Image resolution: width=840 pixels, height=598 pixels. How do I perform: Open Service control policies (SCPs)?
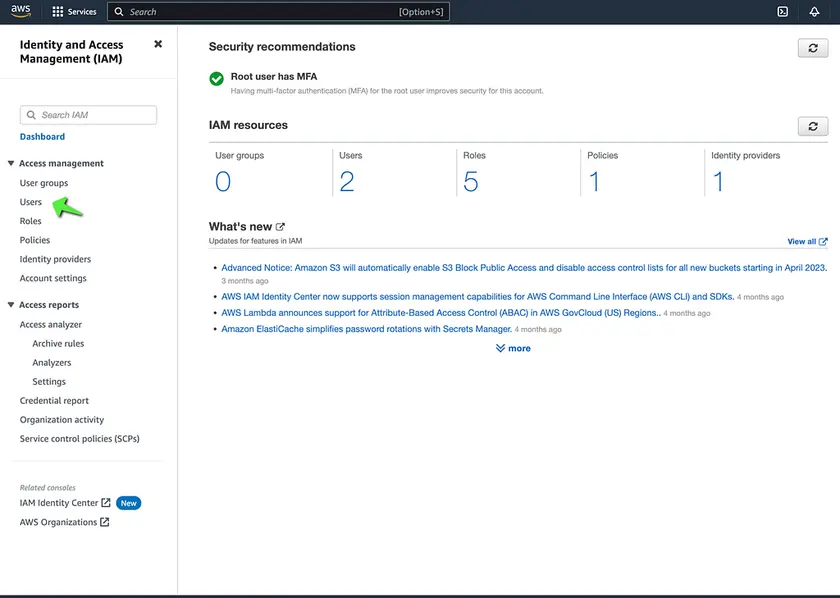click(79, 439)
